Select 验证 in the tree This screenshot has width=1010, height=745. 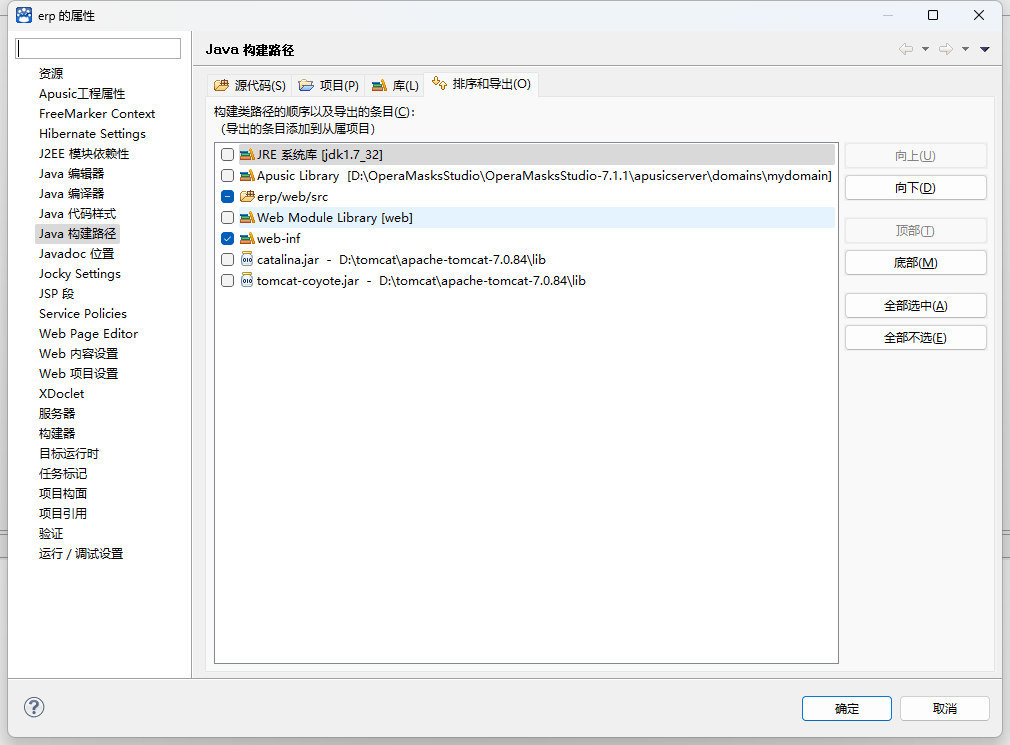(x=51, y=533)
